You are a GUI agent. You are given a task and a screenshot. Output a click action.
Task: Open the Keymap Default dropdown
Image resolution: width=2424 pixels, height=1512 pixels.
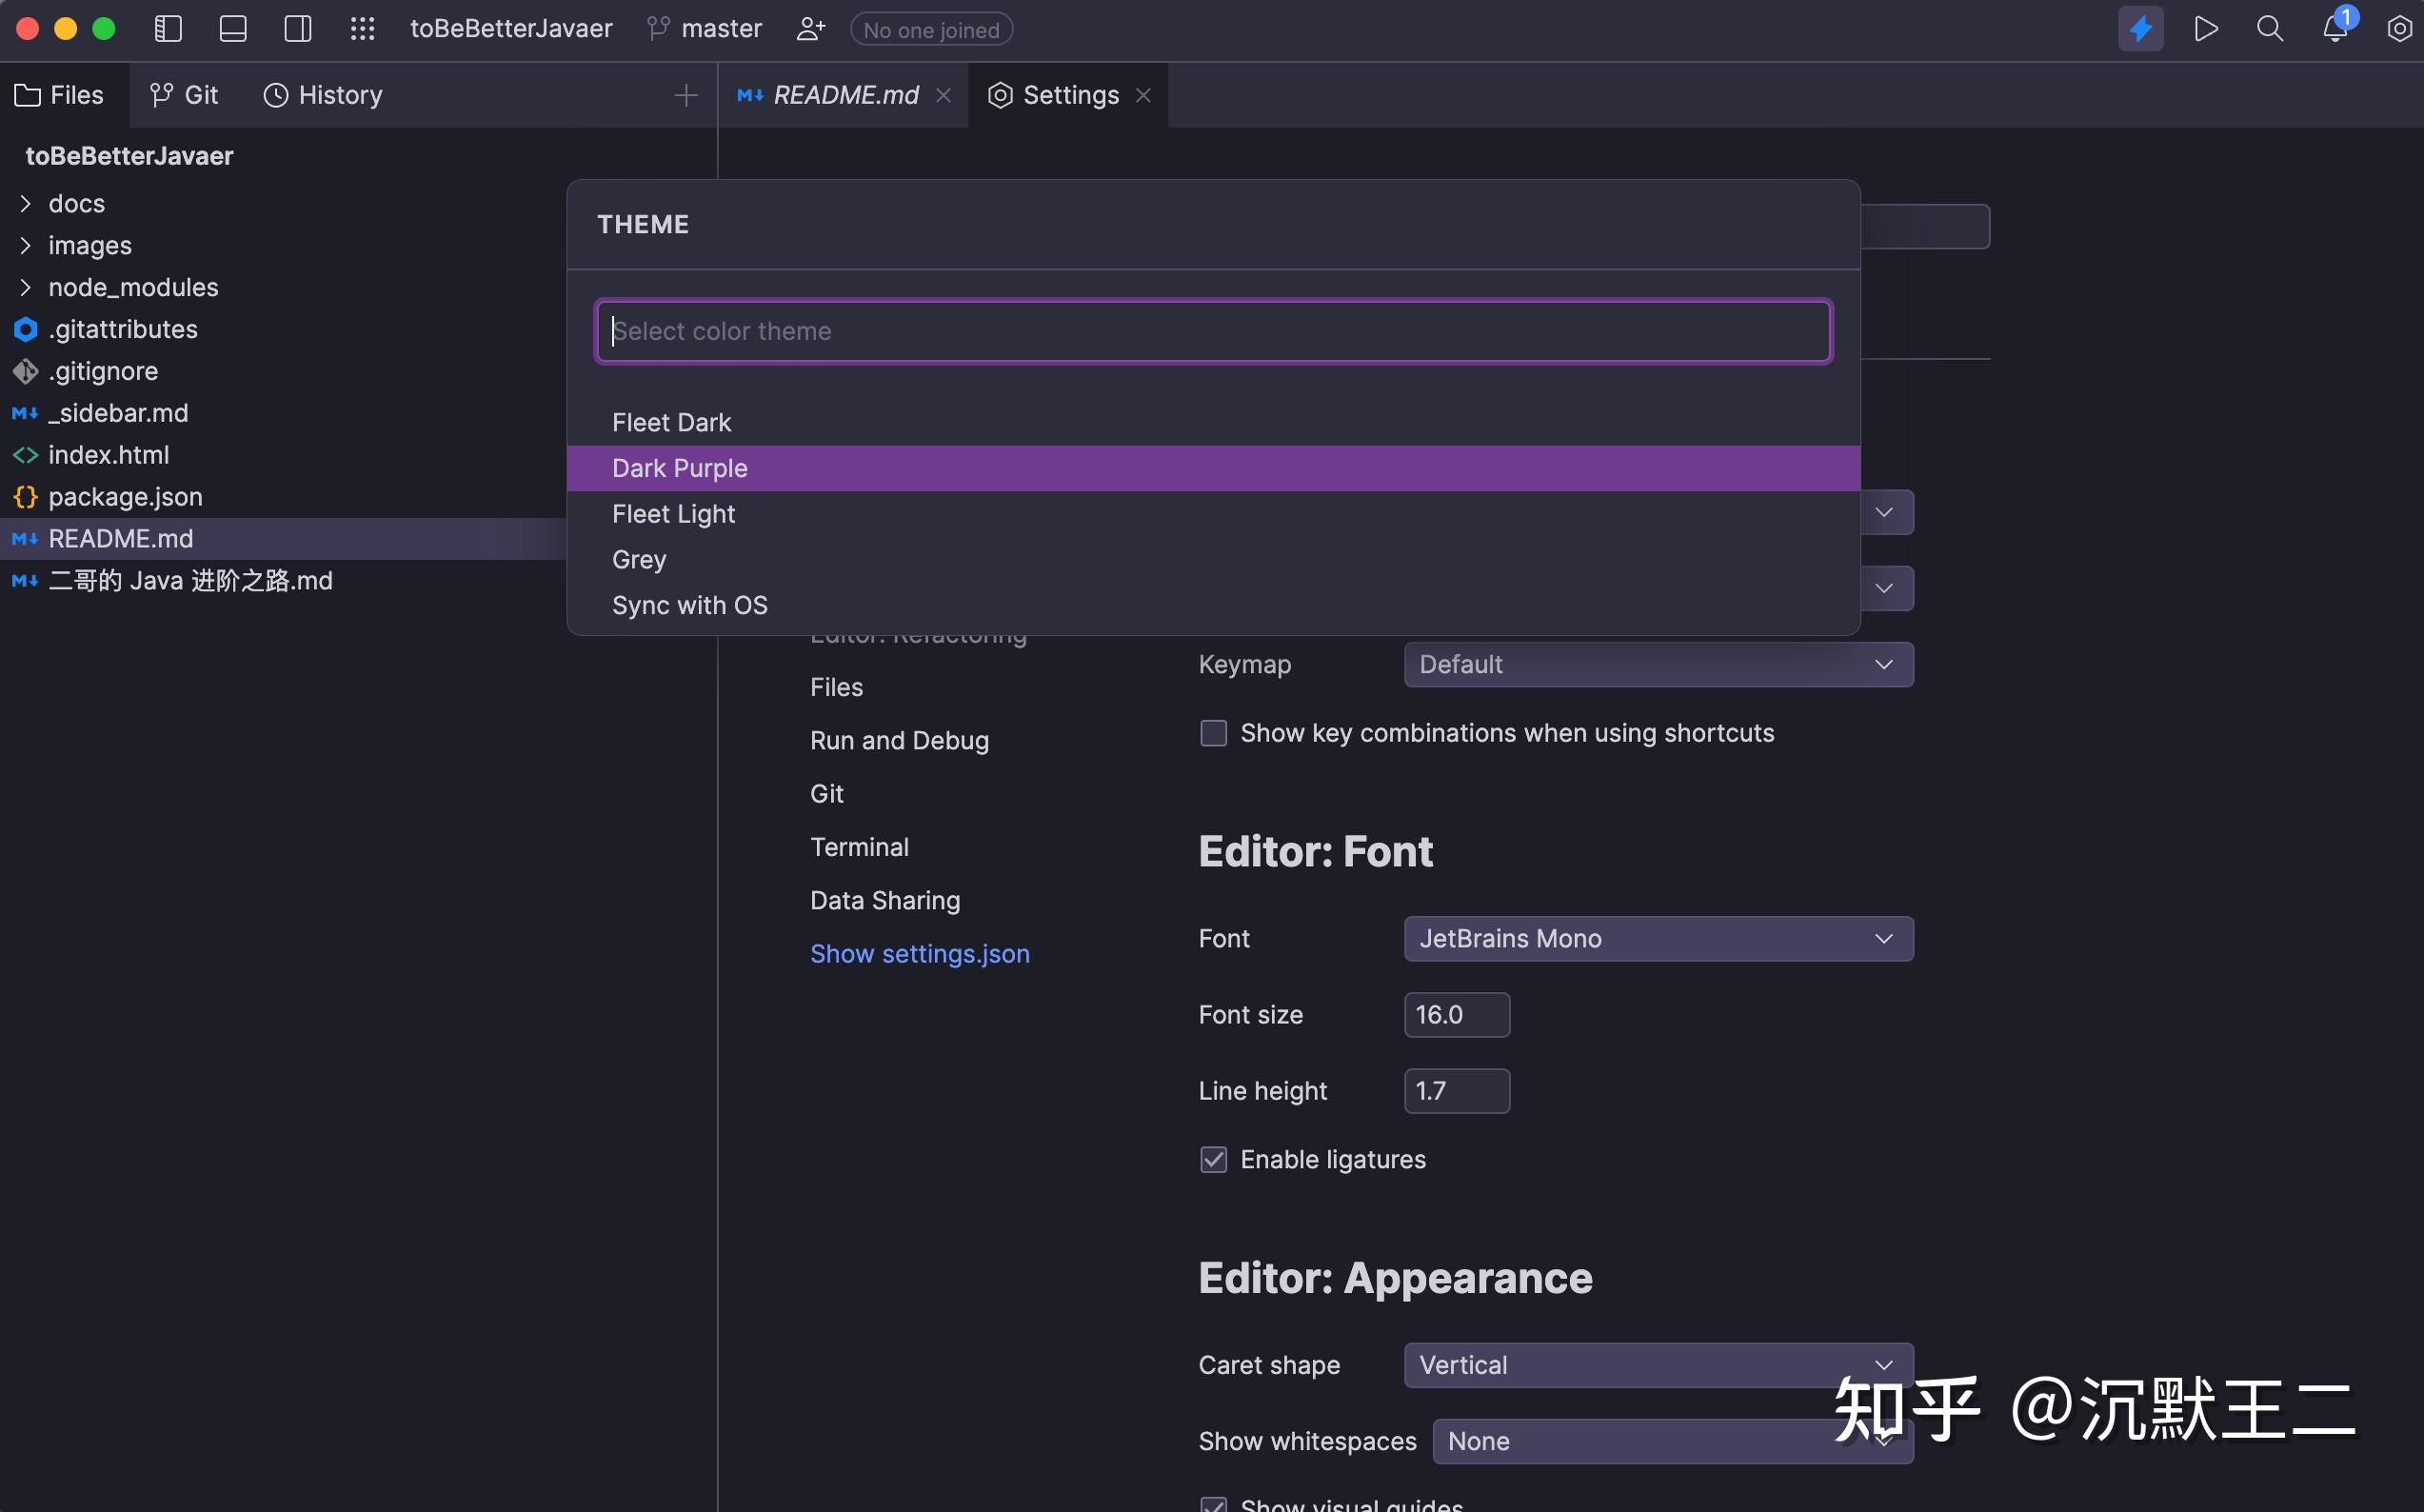pyautogui.click(x=1658, y=665)
